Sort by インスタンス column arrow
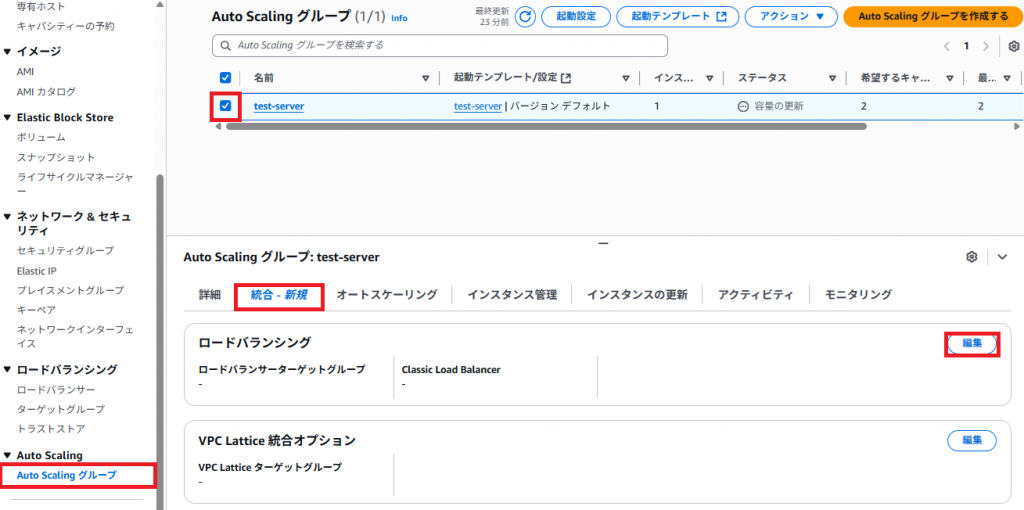 click(709, 78)
